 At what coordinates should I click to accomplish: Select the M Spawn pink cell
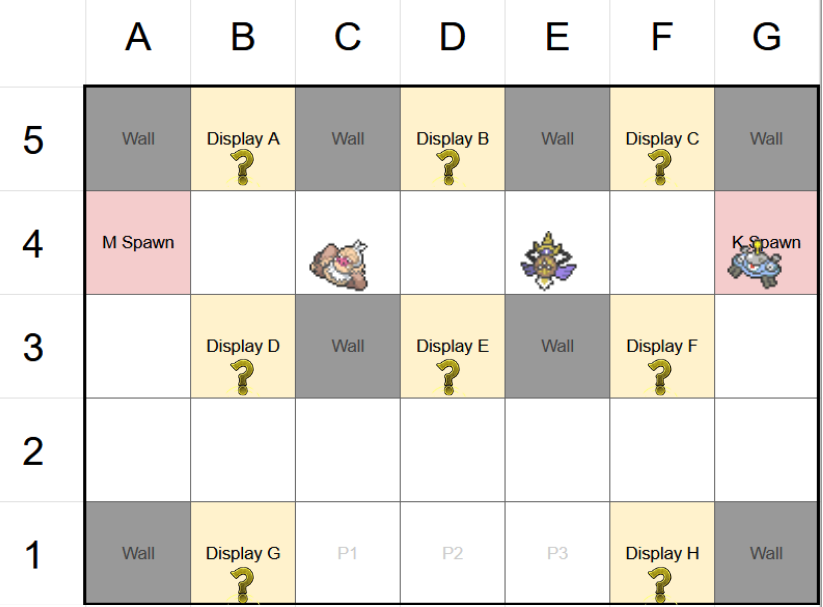(x=138, y=243)
